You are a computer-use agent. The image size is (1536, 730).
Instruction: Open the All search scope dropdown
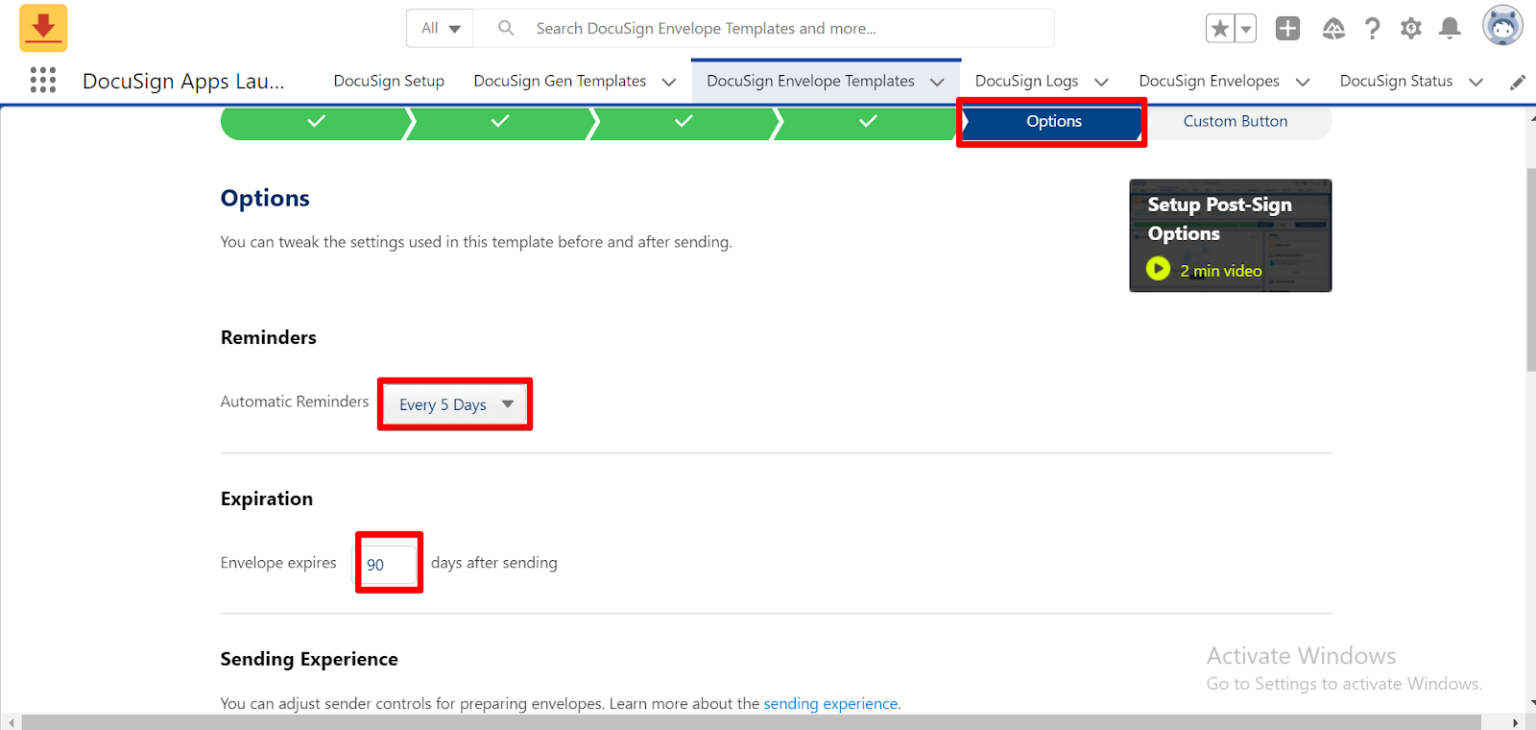(x=440, y=28)
